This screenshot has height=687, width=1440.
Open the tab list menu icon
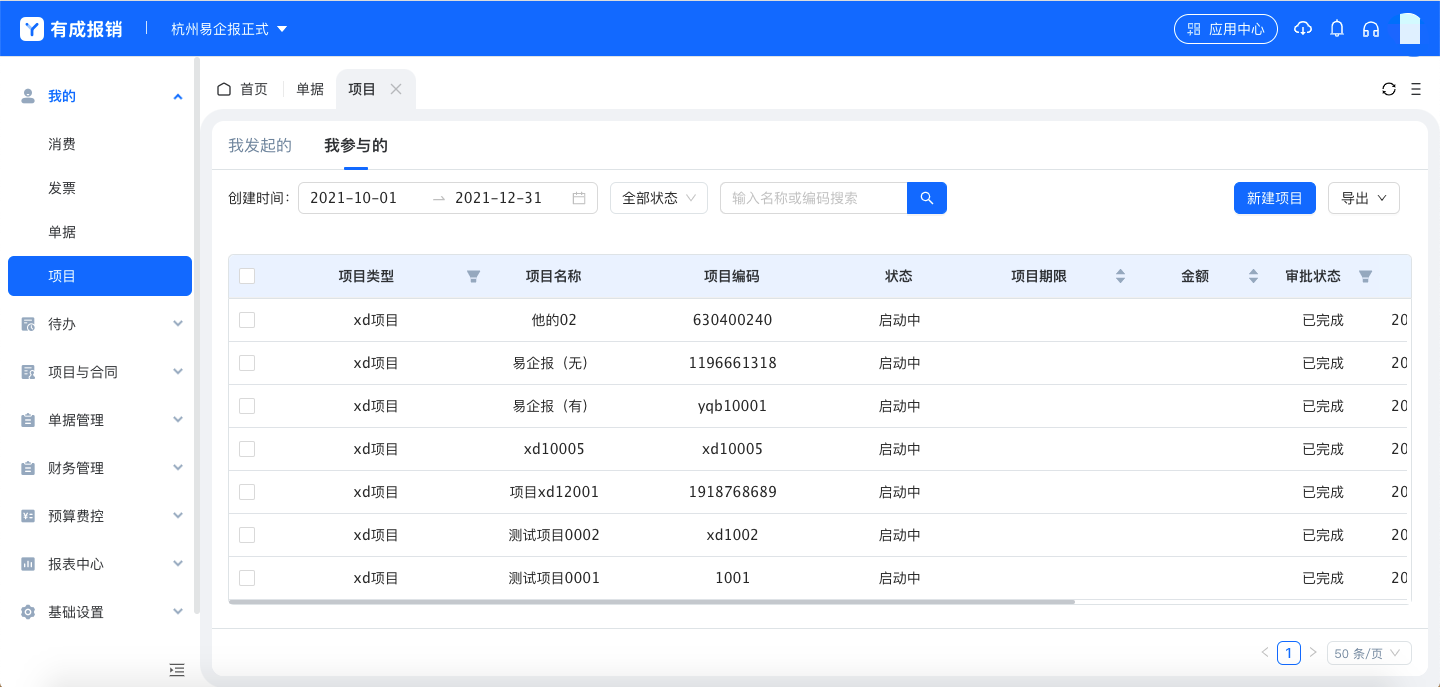1416,89
